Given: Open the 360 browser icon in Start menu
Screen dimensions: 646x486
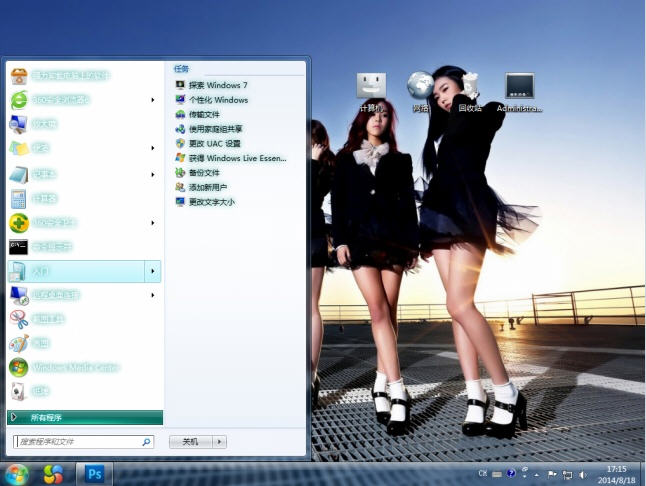Looking at the screenshot, I should tap(19, 100).
